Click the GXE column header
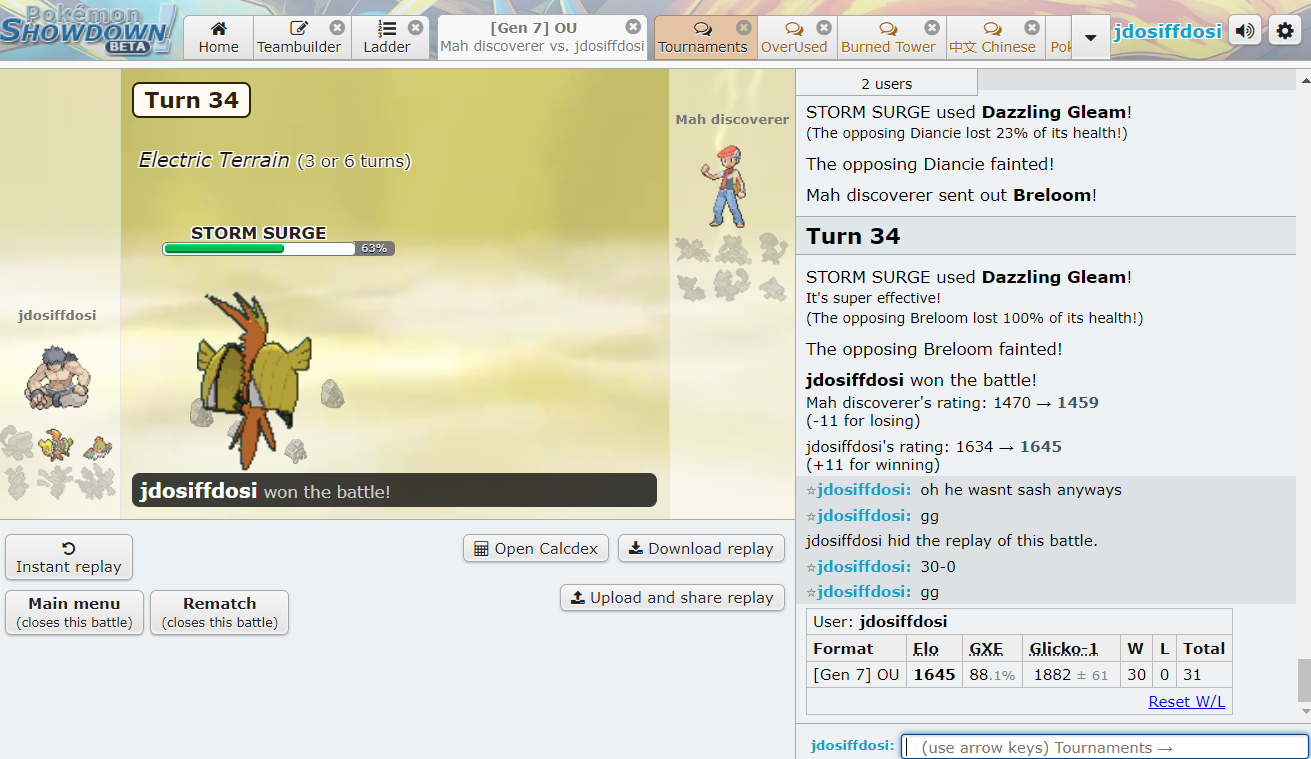 986,648
